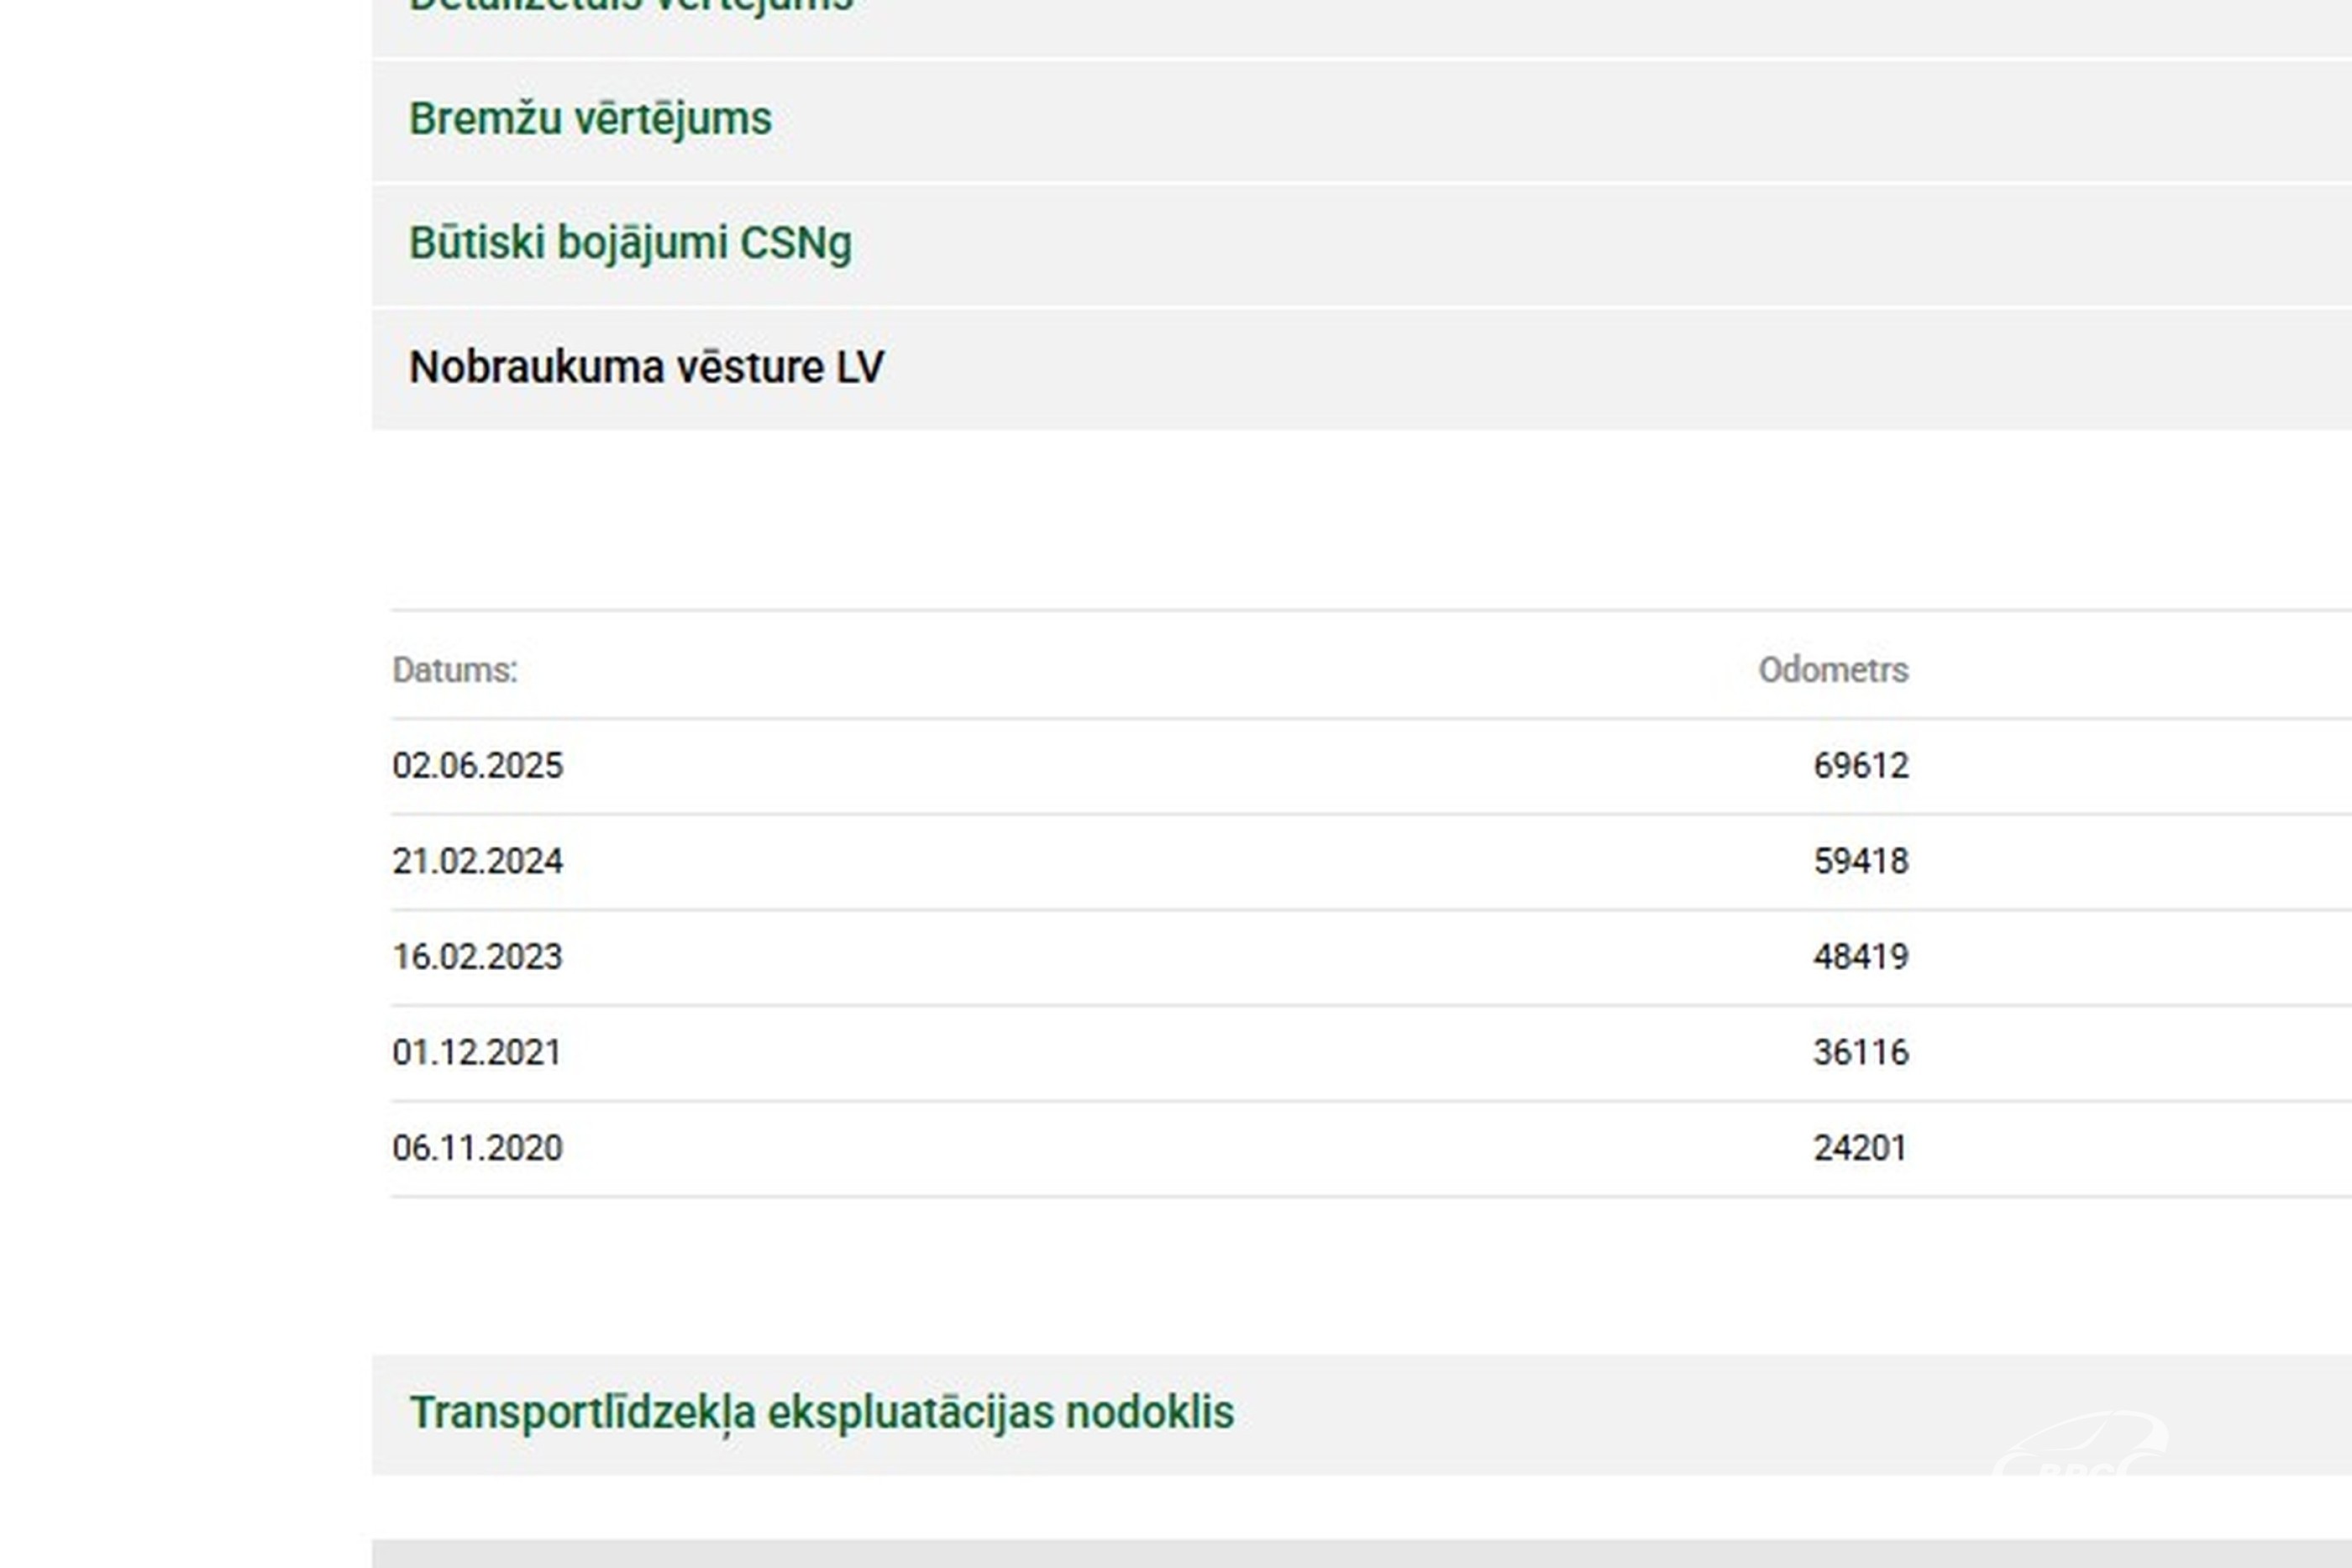Click the Odometrs column header
Viewport: 2352px width, 1568px height.
click(x=1832, y=670)
